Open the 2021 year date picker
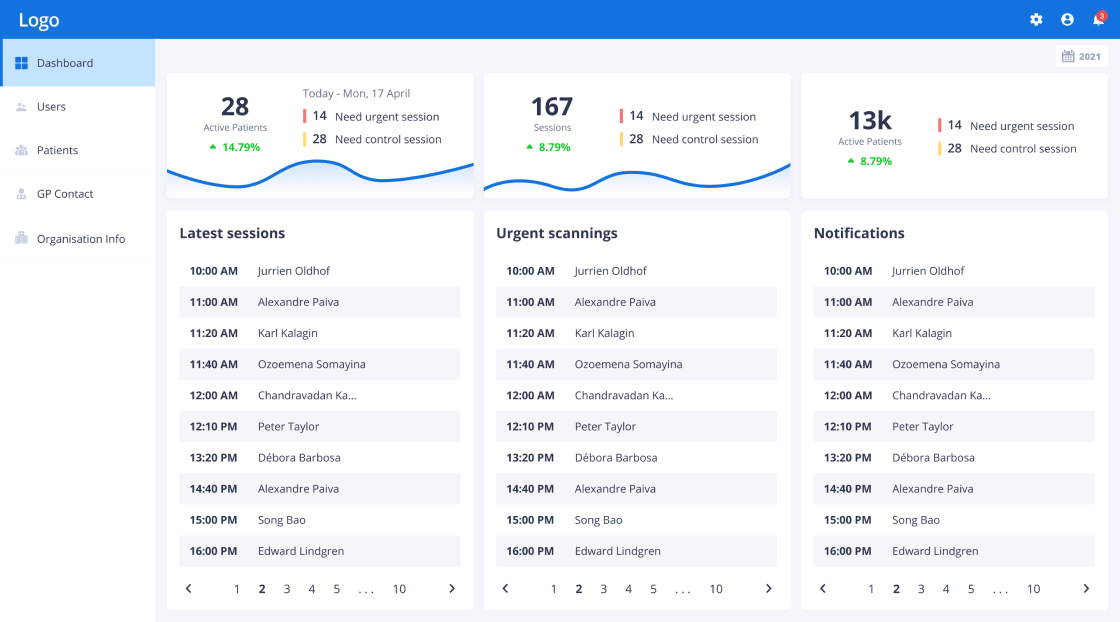Image resolution: width=1120 pixels, height=622 pixels. pos(1081,57)
